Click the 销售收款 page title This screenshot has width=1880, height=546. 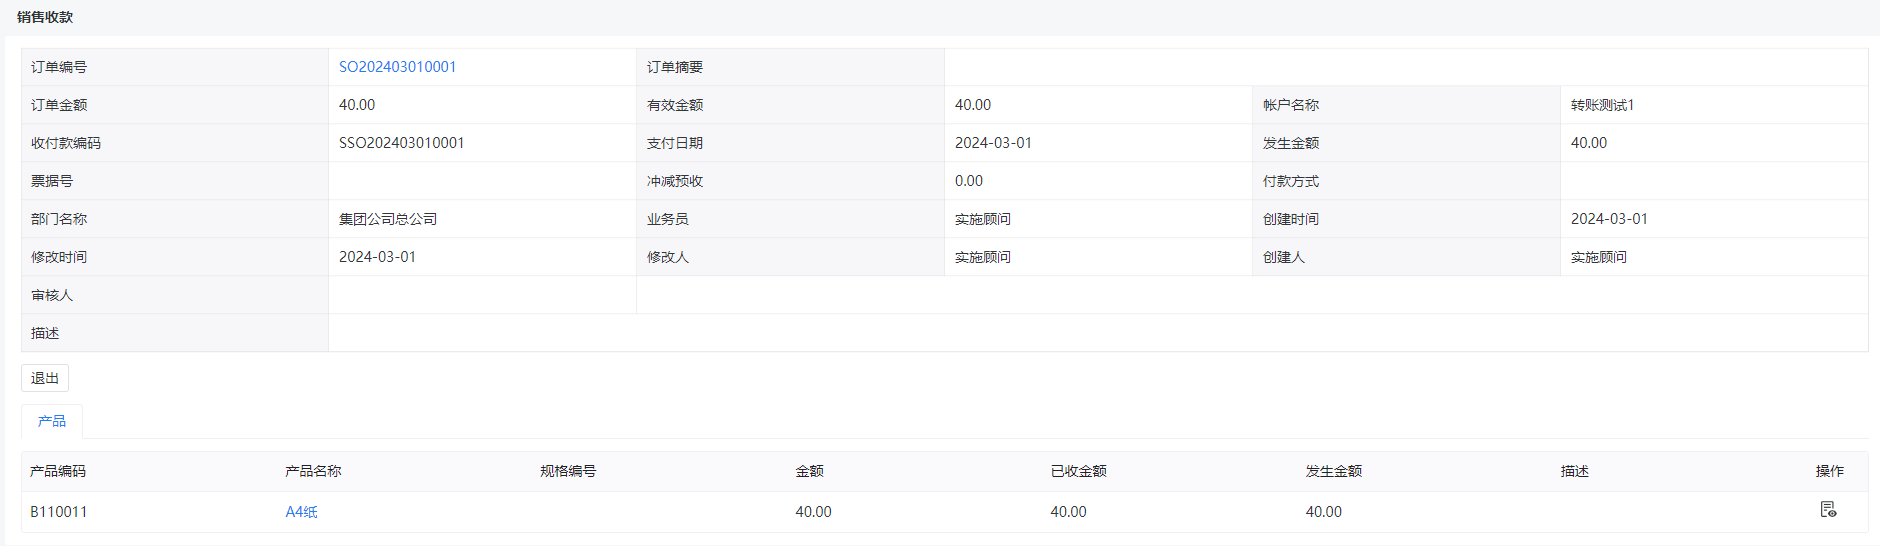pyautogui.click(x=45, y=17)
